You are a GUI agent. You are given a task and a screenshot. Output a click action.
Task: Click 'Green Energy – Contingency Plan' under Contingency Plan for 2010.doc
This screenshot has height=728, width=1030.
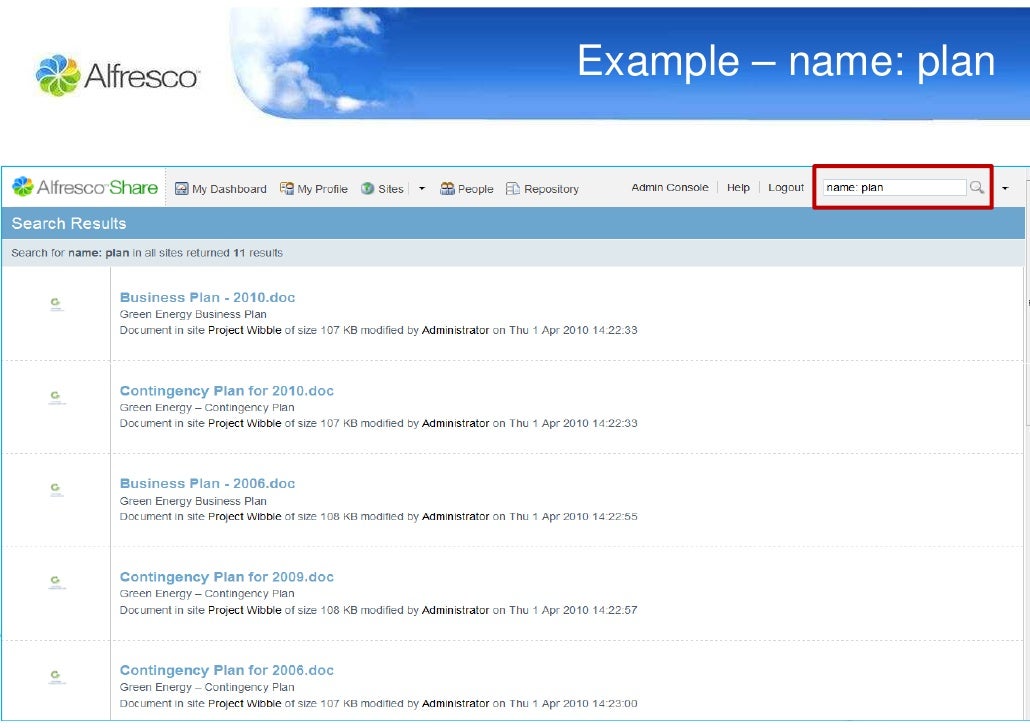[207, 407]
